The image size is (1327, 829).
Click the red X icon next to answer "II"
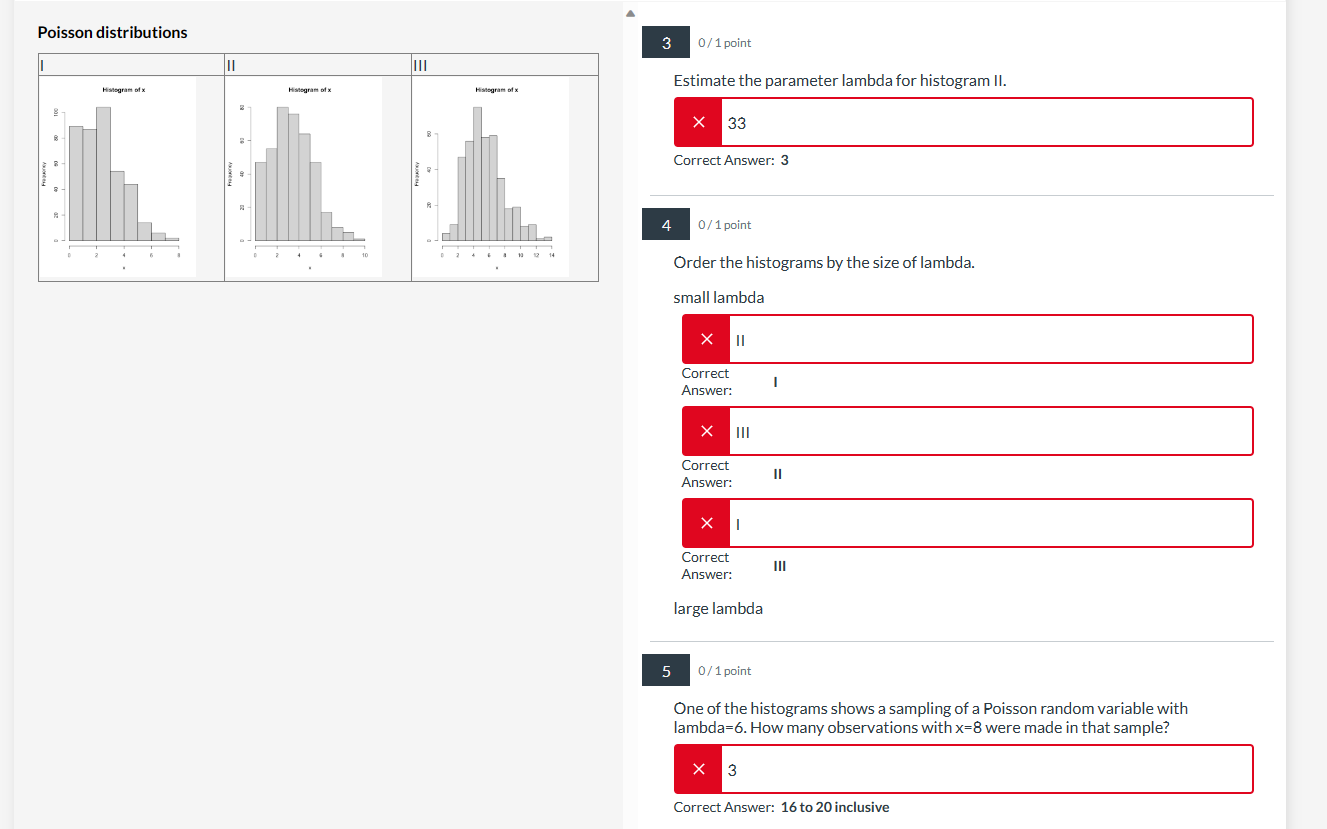tap(705, 338)
